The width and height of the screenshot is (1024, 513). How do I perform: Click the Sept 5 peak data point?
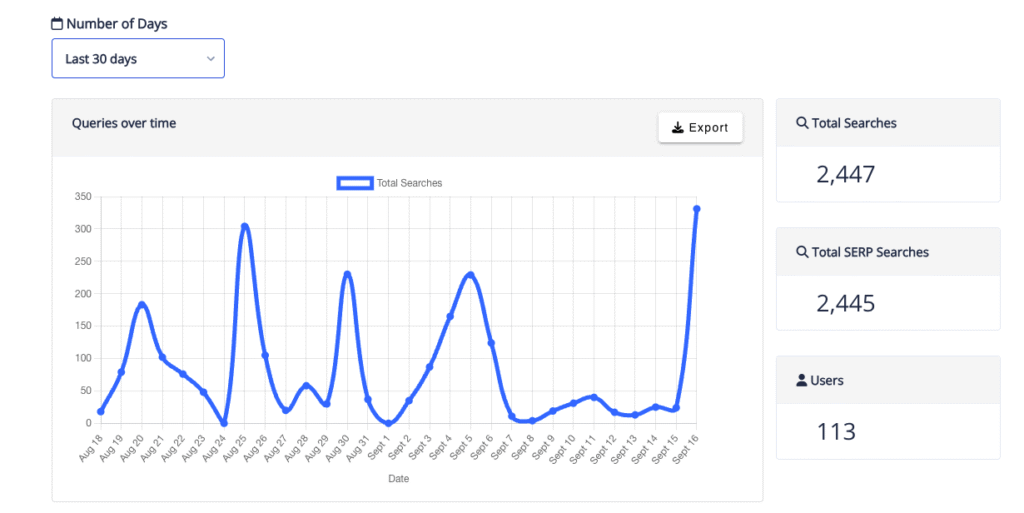click(x=470, y=275)
